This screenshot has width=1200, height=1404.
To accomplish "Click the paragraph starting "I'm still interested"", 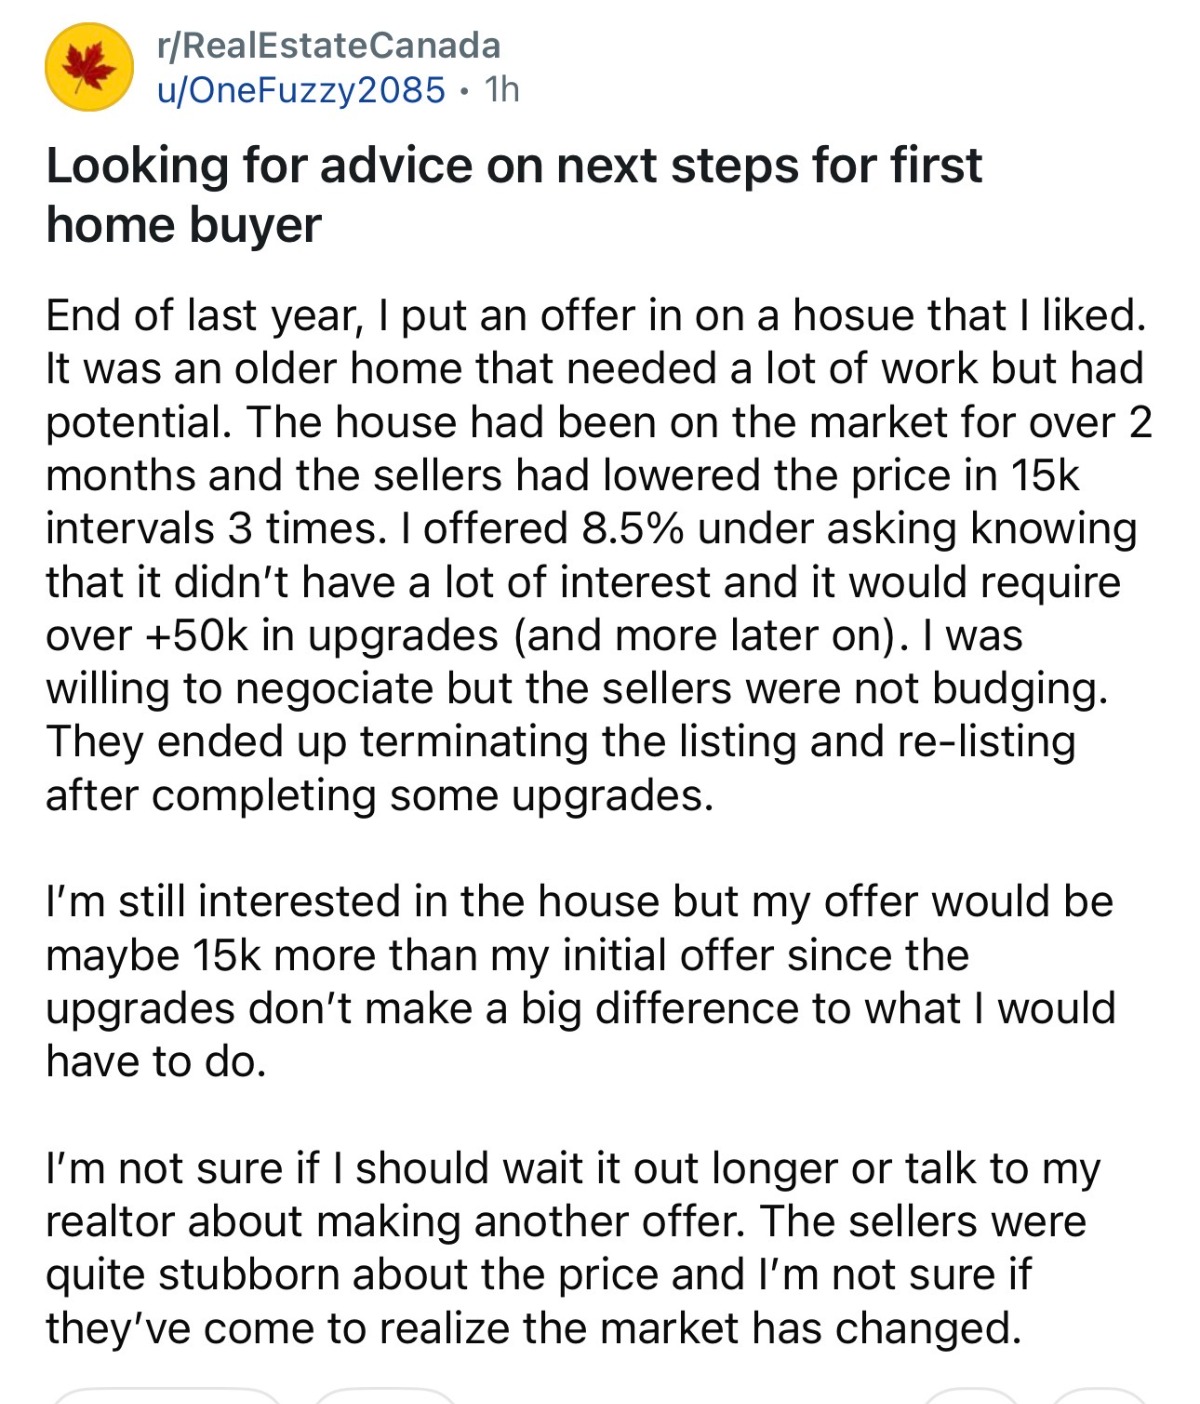I will pyautogui.click(x=580, y=981).
